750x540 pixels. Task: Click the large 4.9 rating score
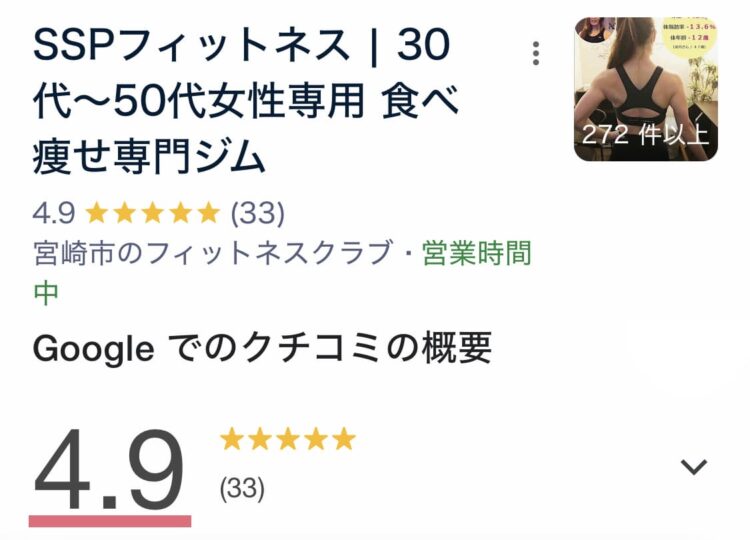coord(109,470)
